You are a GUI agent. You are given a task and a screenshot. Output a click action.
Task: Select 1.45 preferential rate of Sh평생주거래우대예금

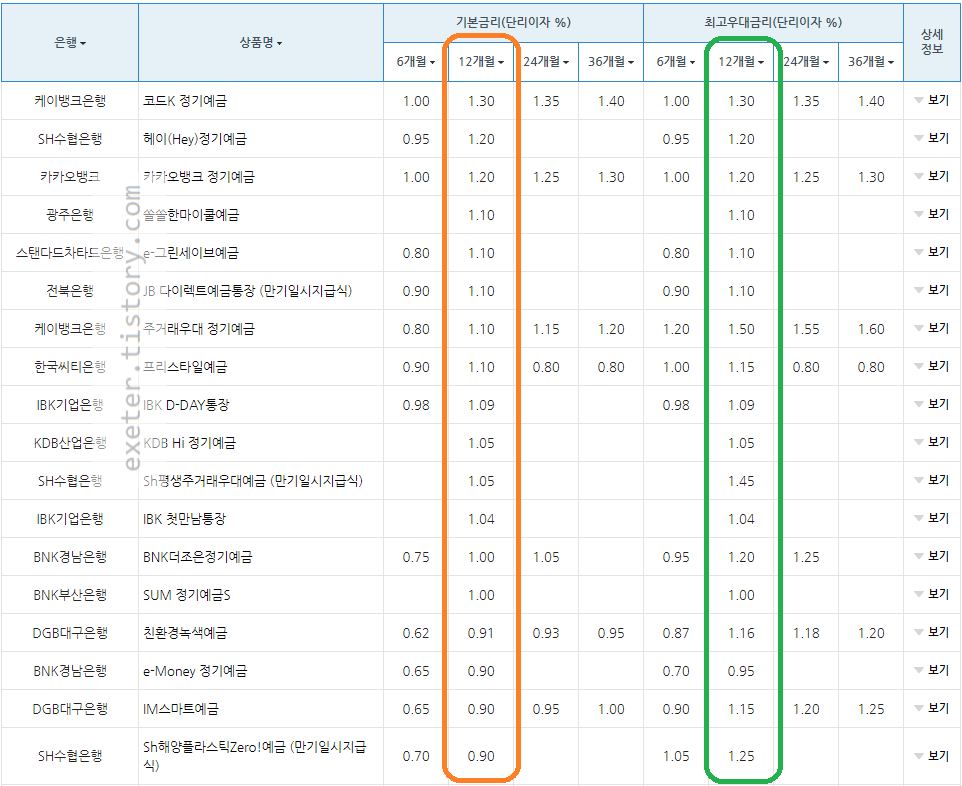[x=741, y=481]
